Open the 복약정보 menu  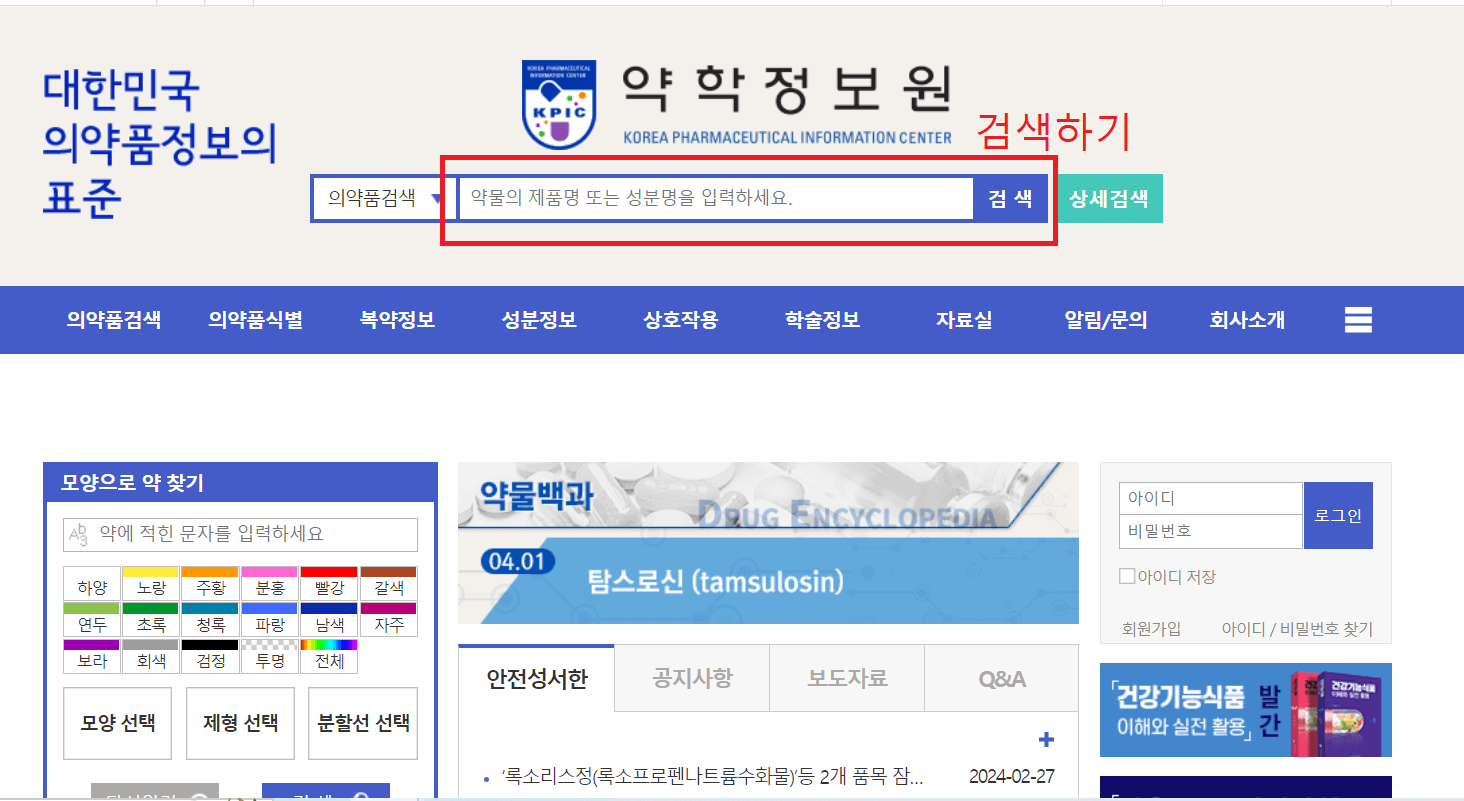(x=397, y=320)
